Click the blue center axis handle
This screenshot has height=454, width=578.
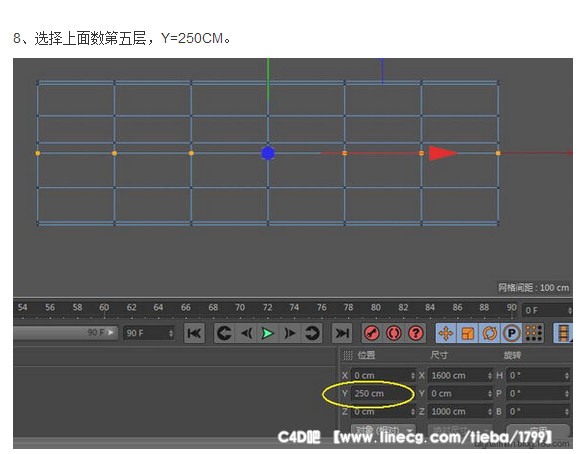click(x=268, y=153)
